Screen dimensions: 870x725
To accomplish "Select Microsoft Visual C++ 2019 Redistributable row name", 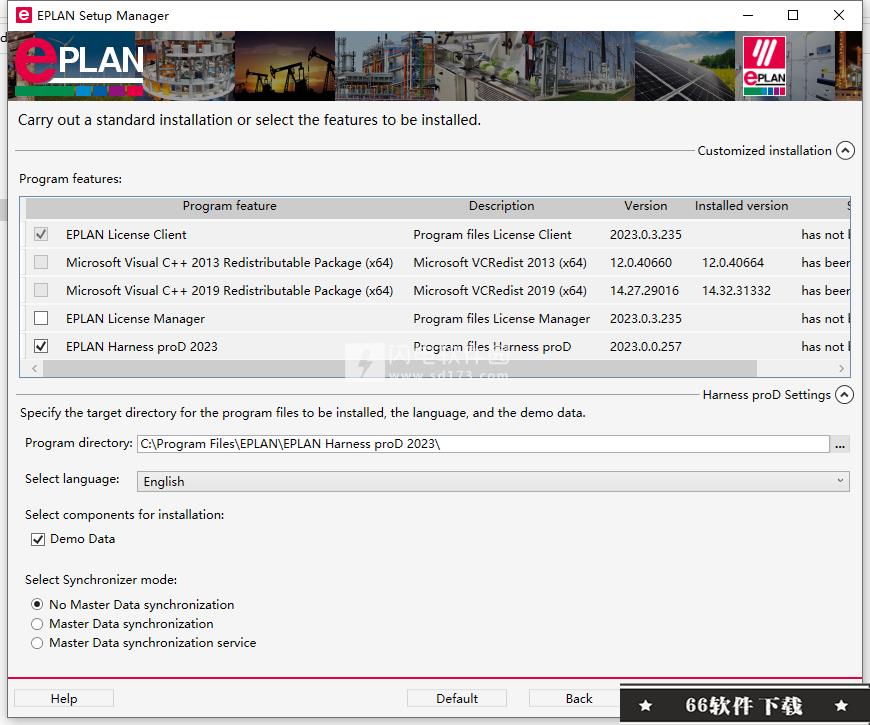I will tap(229, 291).
